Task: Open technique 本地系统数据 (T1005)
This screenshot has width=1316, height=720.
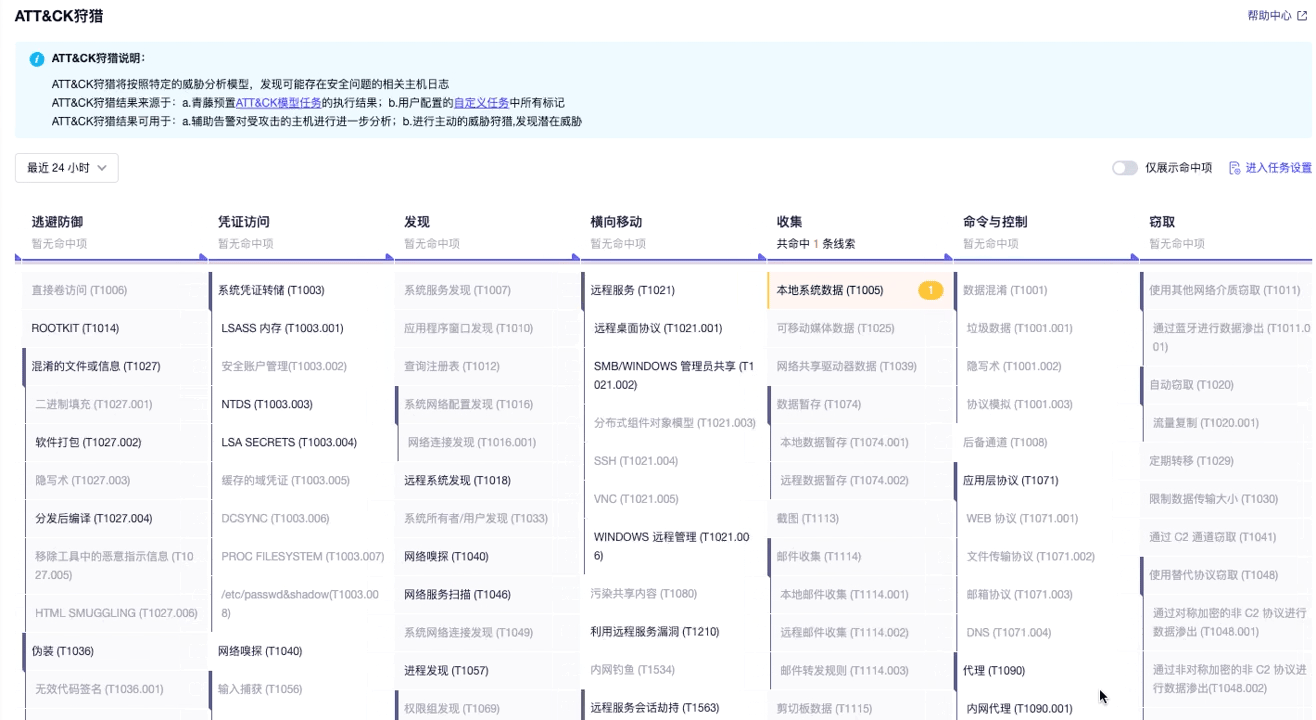Action: 830,291
